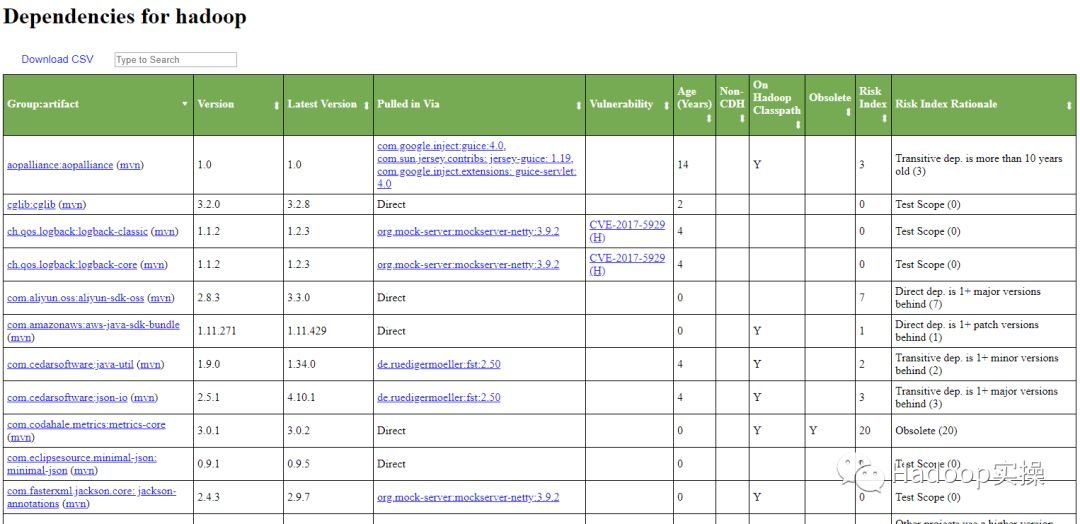Open com.cedarsoftware:json-io link

coord(67,397)
